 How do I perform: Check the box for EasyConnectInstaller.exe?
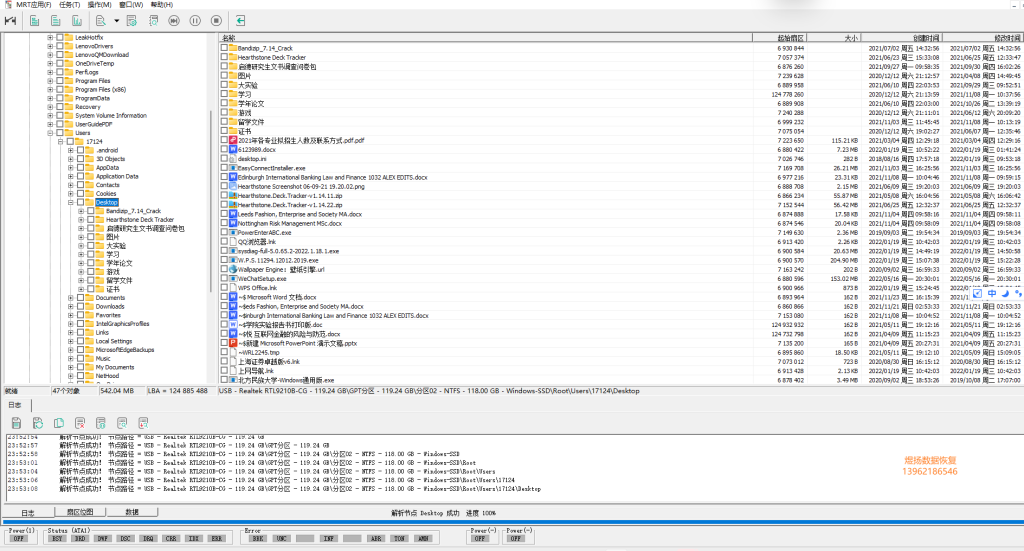[224, 168]
